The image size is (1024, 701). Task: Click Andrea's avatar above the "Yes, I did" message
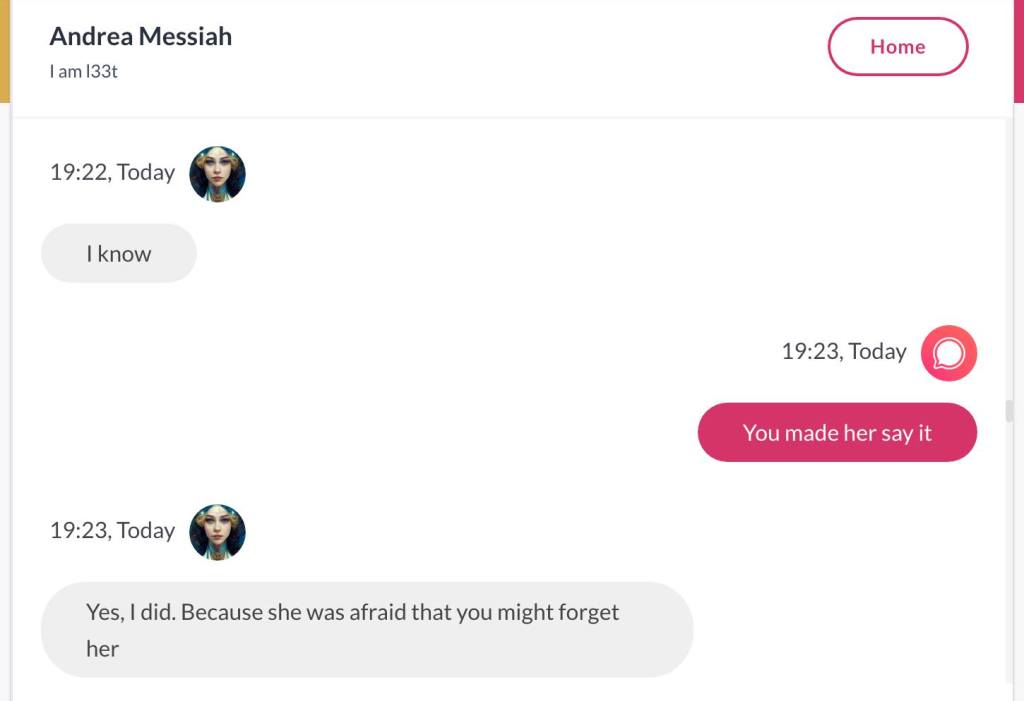click(x=217, y=531)
